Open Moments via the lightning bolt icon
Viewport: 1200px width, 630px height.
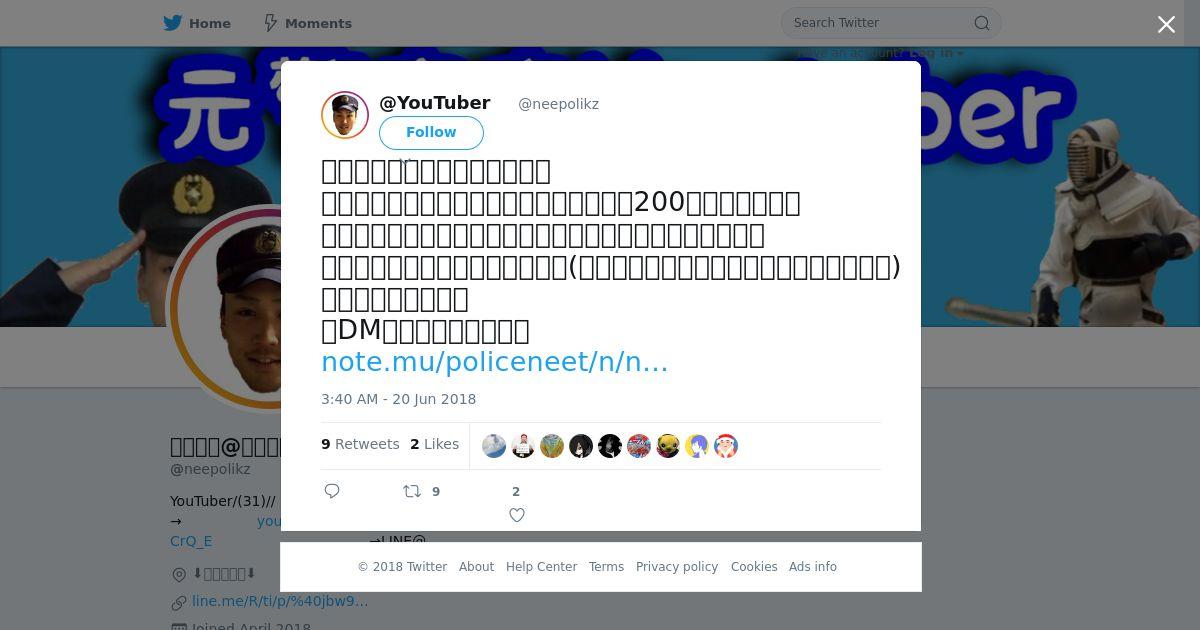pyautogui.click(x=270, y=23)
